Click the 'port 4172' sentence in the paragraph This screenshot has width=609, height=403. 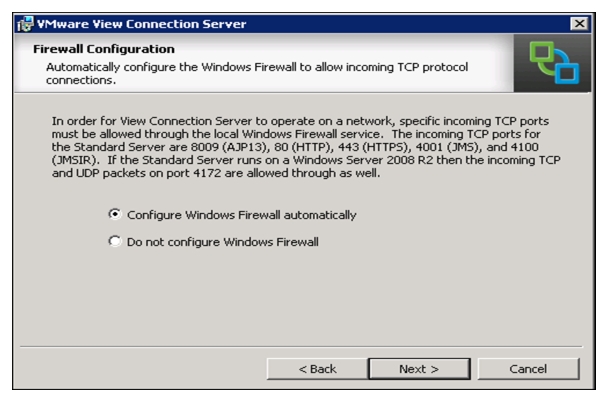[x=216, y=173]
